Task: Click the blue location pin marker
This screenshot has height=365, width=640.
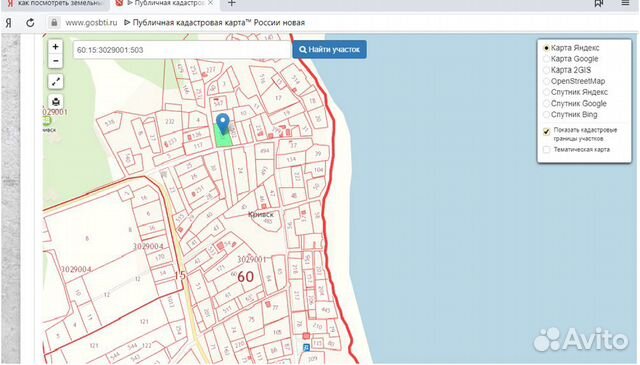Action: 222,124
